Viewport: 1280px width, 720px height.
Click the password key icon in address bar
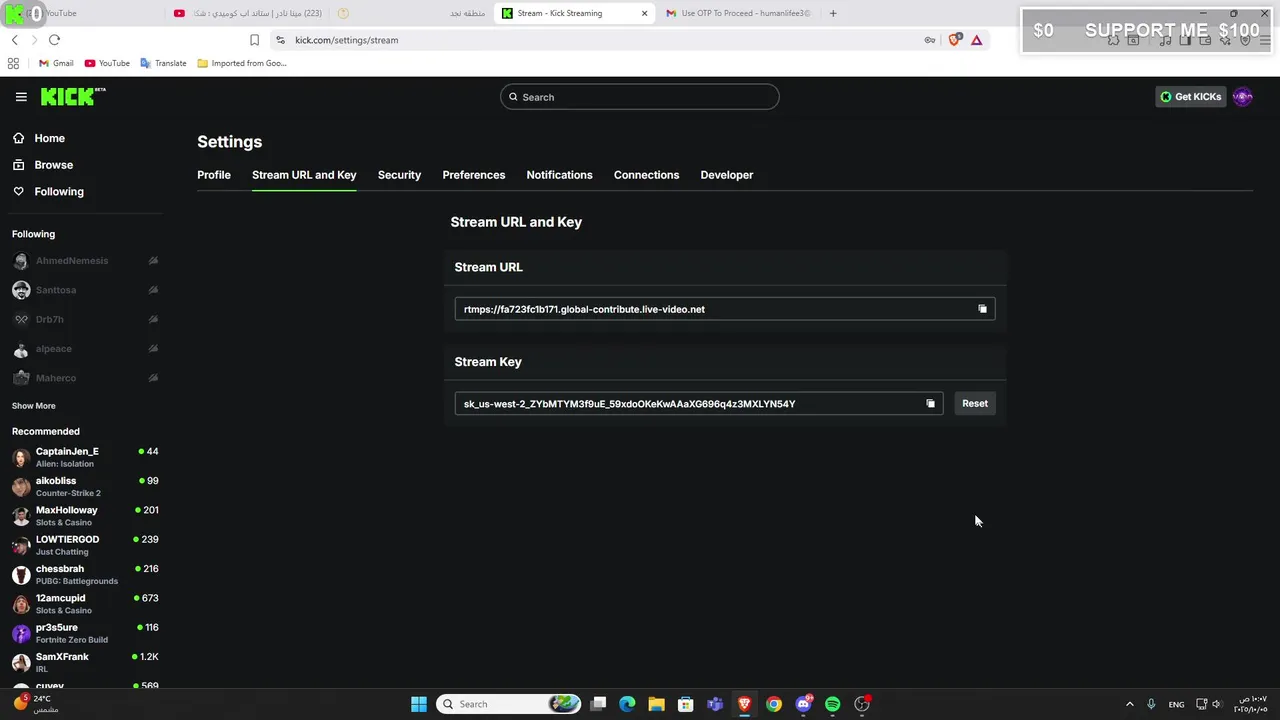coord(930,40)
